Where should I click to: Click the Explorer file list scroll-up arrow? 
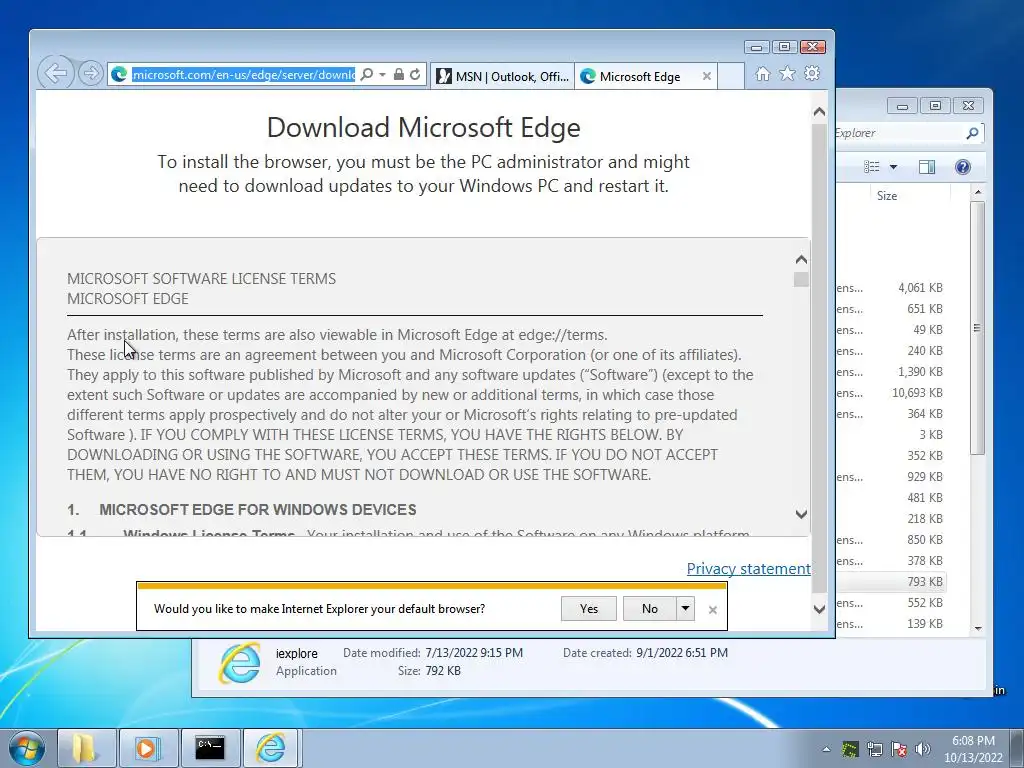[x=978, y=192]
